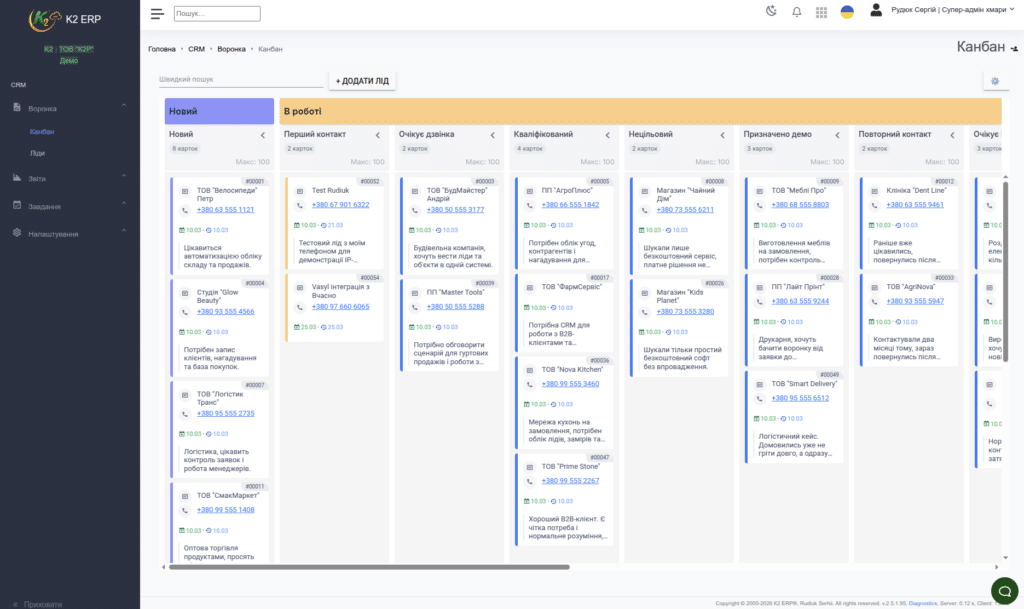Go to CRM breadcrumb

tap(196, 49)
